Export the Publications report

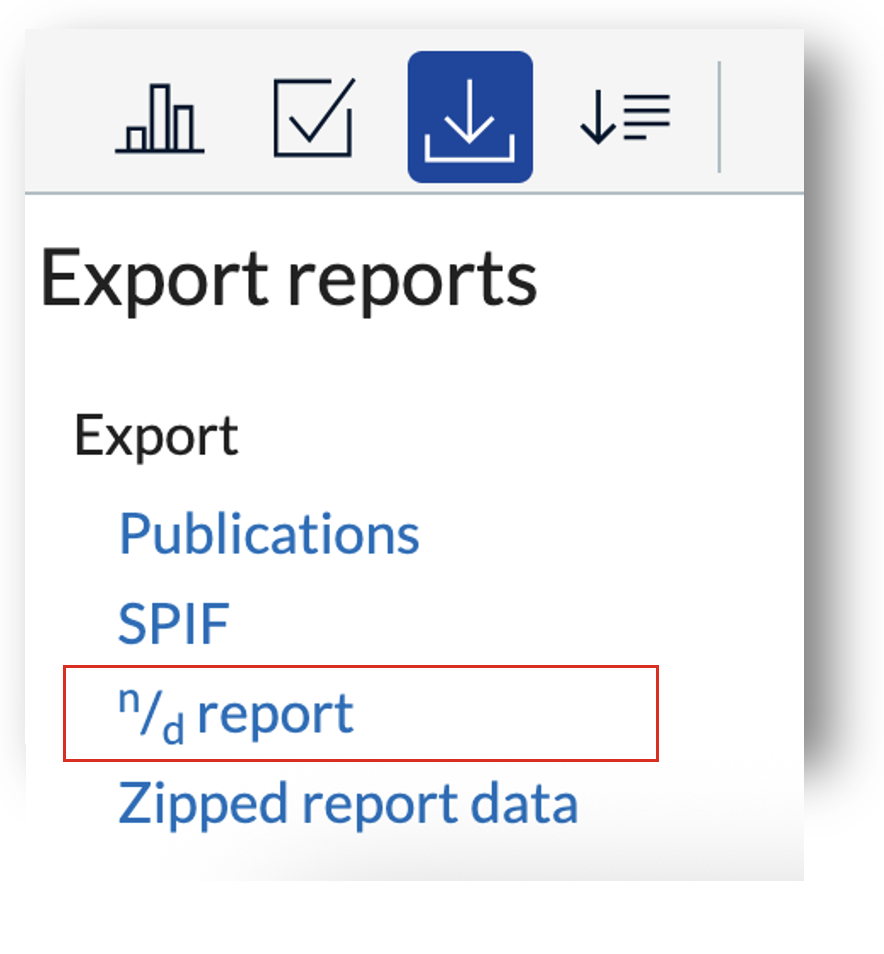coord(269,534)
